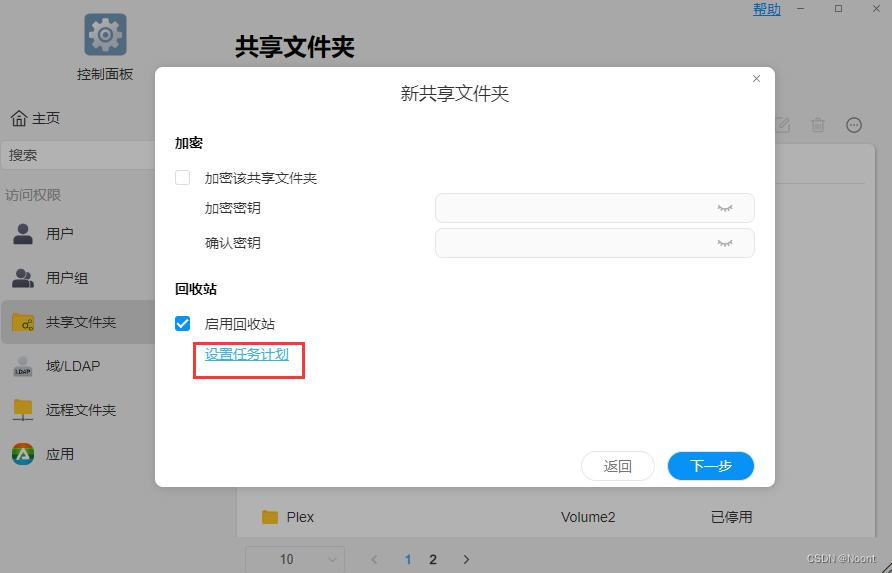The width and height of the screenshot is (892, 573).
Task: Open the items-per-page dropdown showing 10
Action: (x=295, y=559)
